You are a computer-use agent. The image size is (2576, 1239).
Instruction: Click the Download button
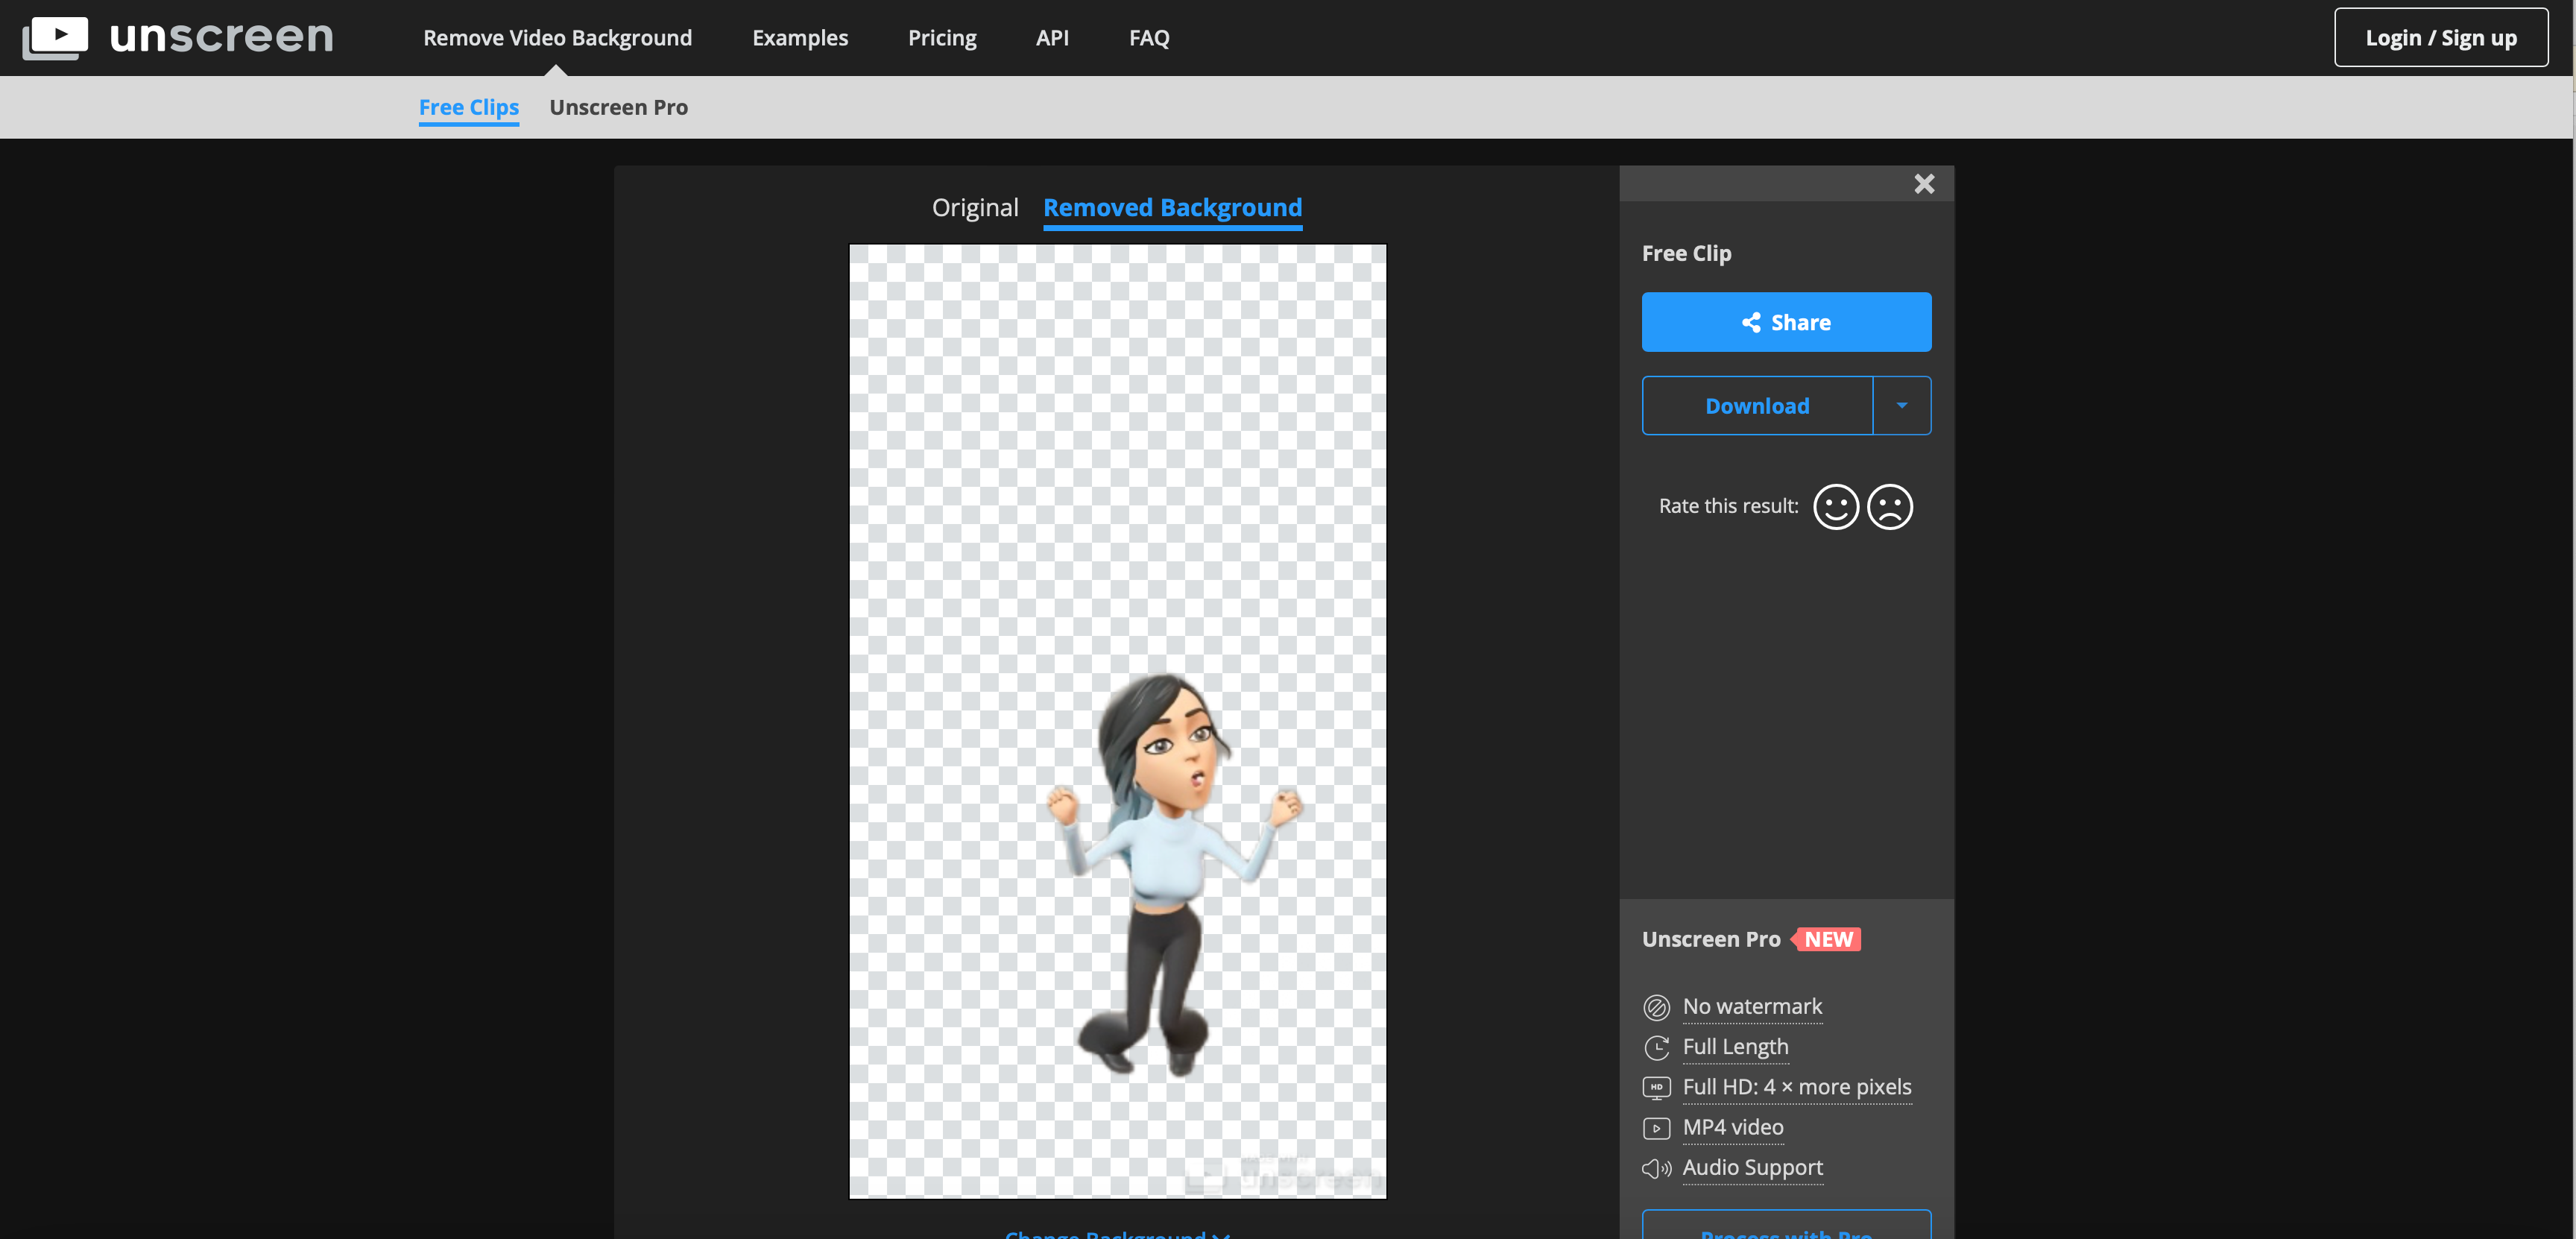(x=1756, y=404)
